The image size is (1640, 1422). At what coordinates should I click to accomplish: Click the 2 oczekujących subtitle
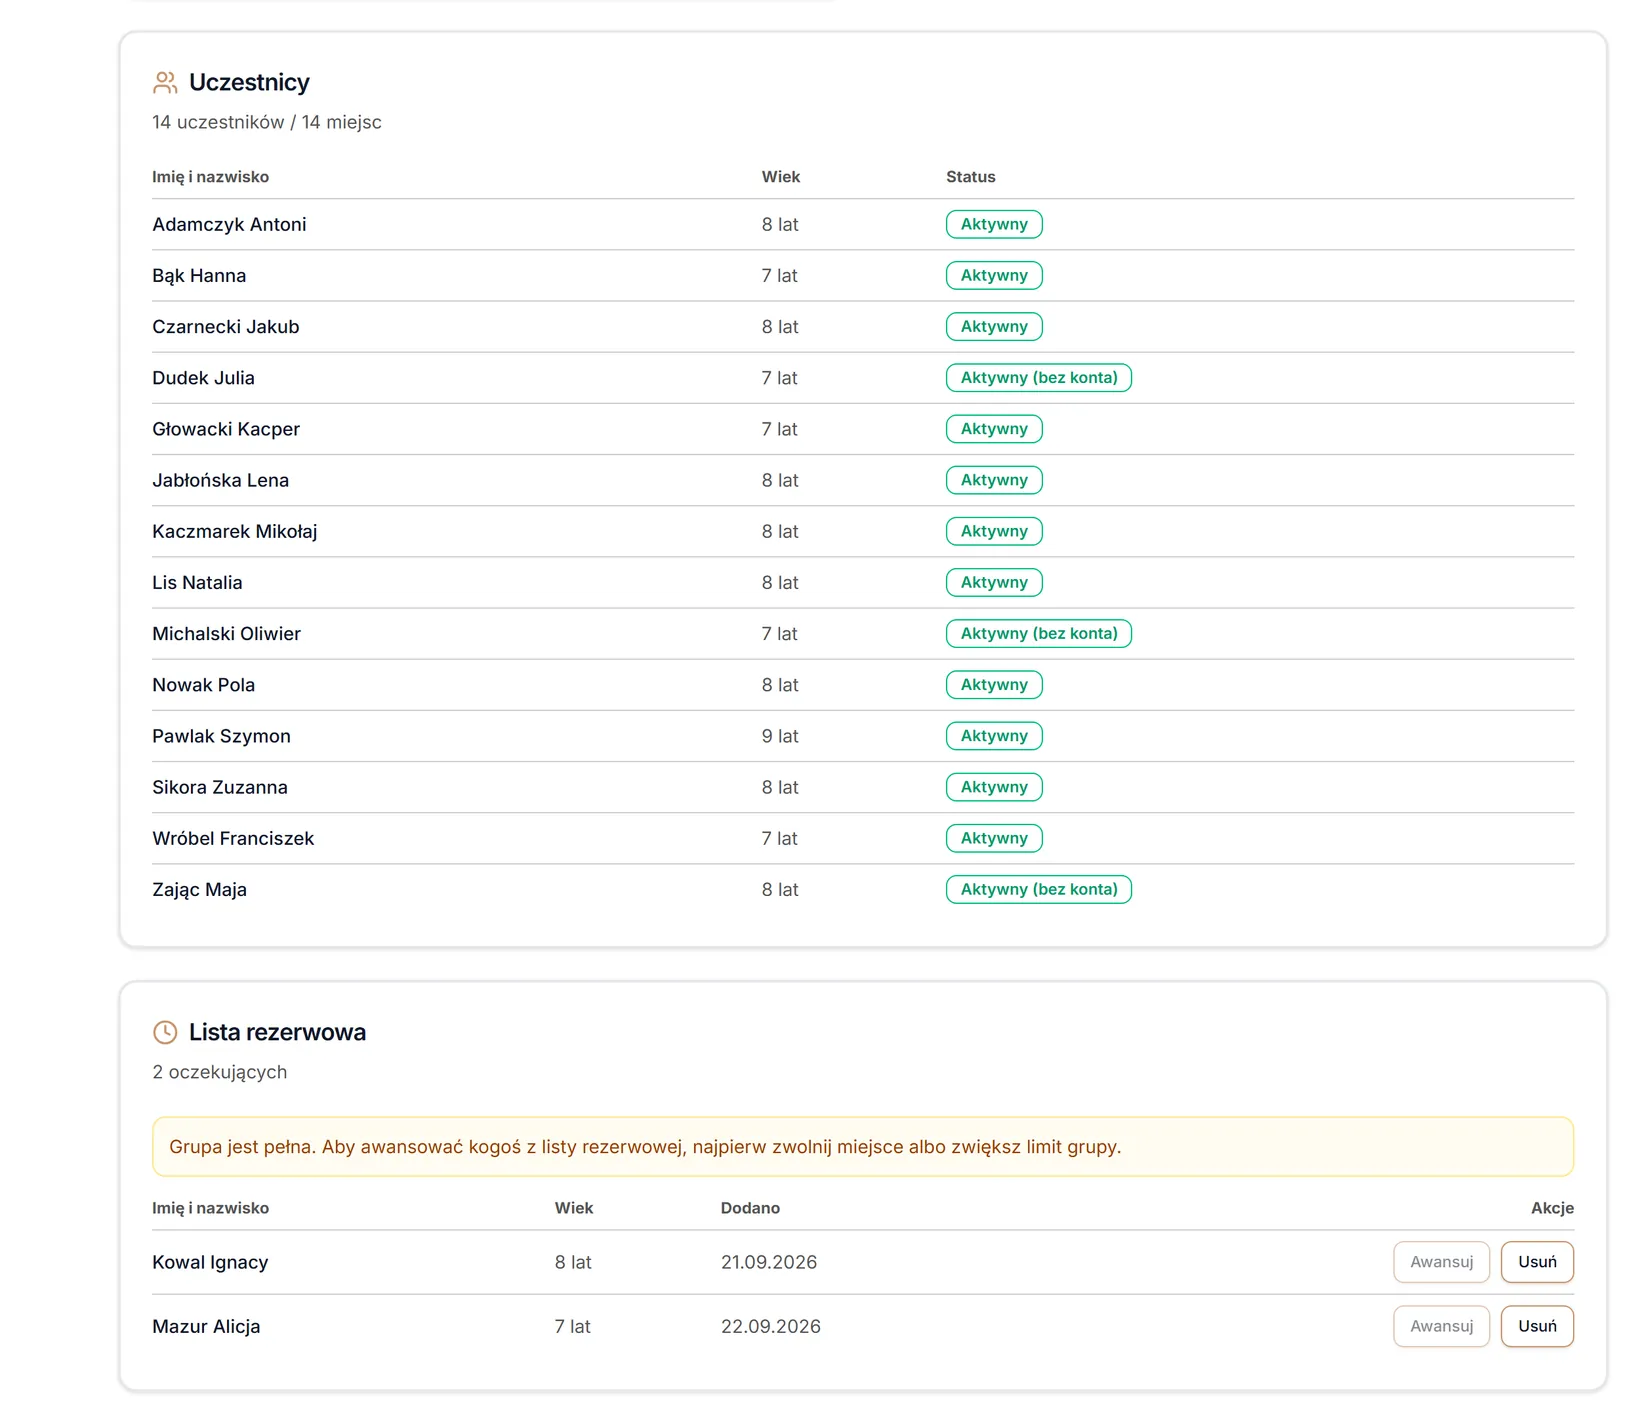219,1072
